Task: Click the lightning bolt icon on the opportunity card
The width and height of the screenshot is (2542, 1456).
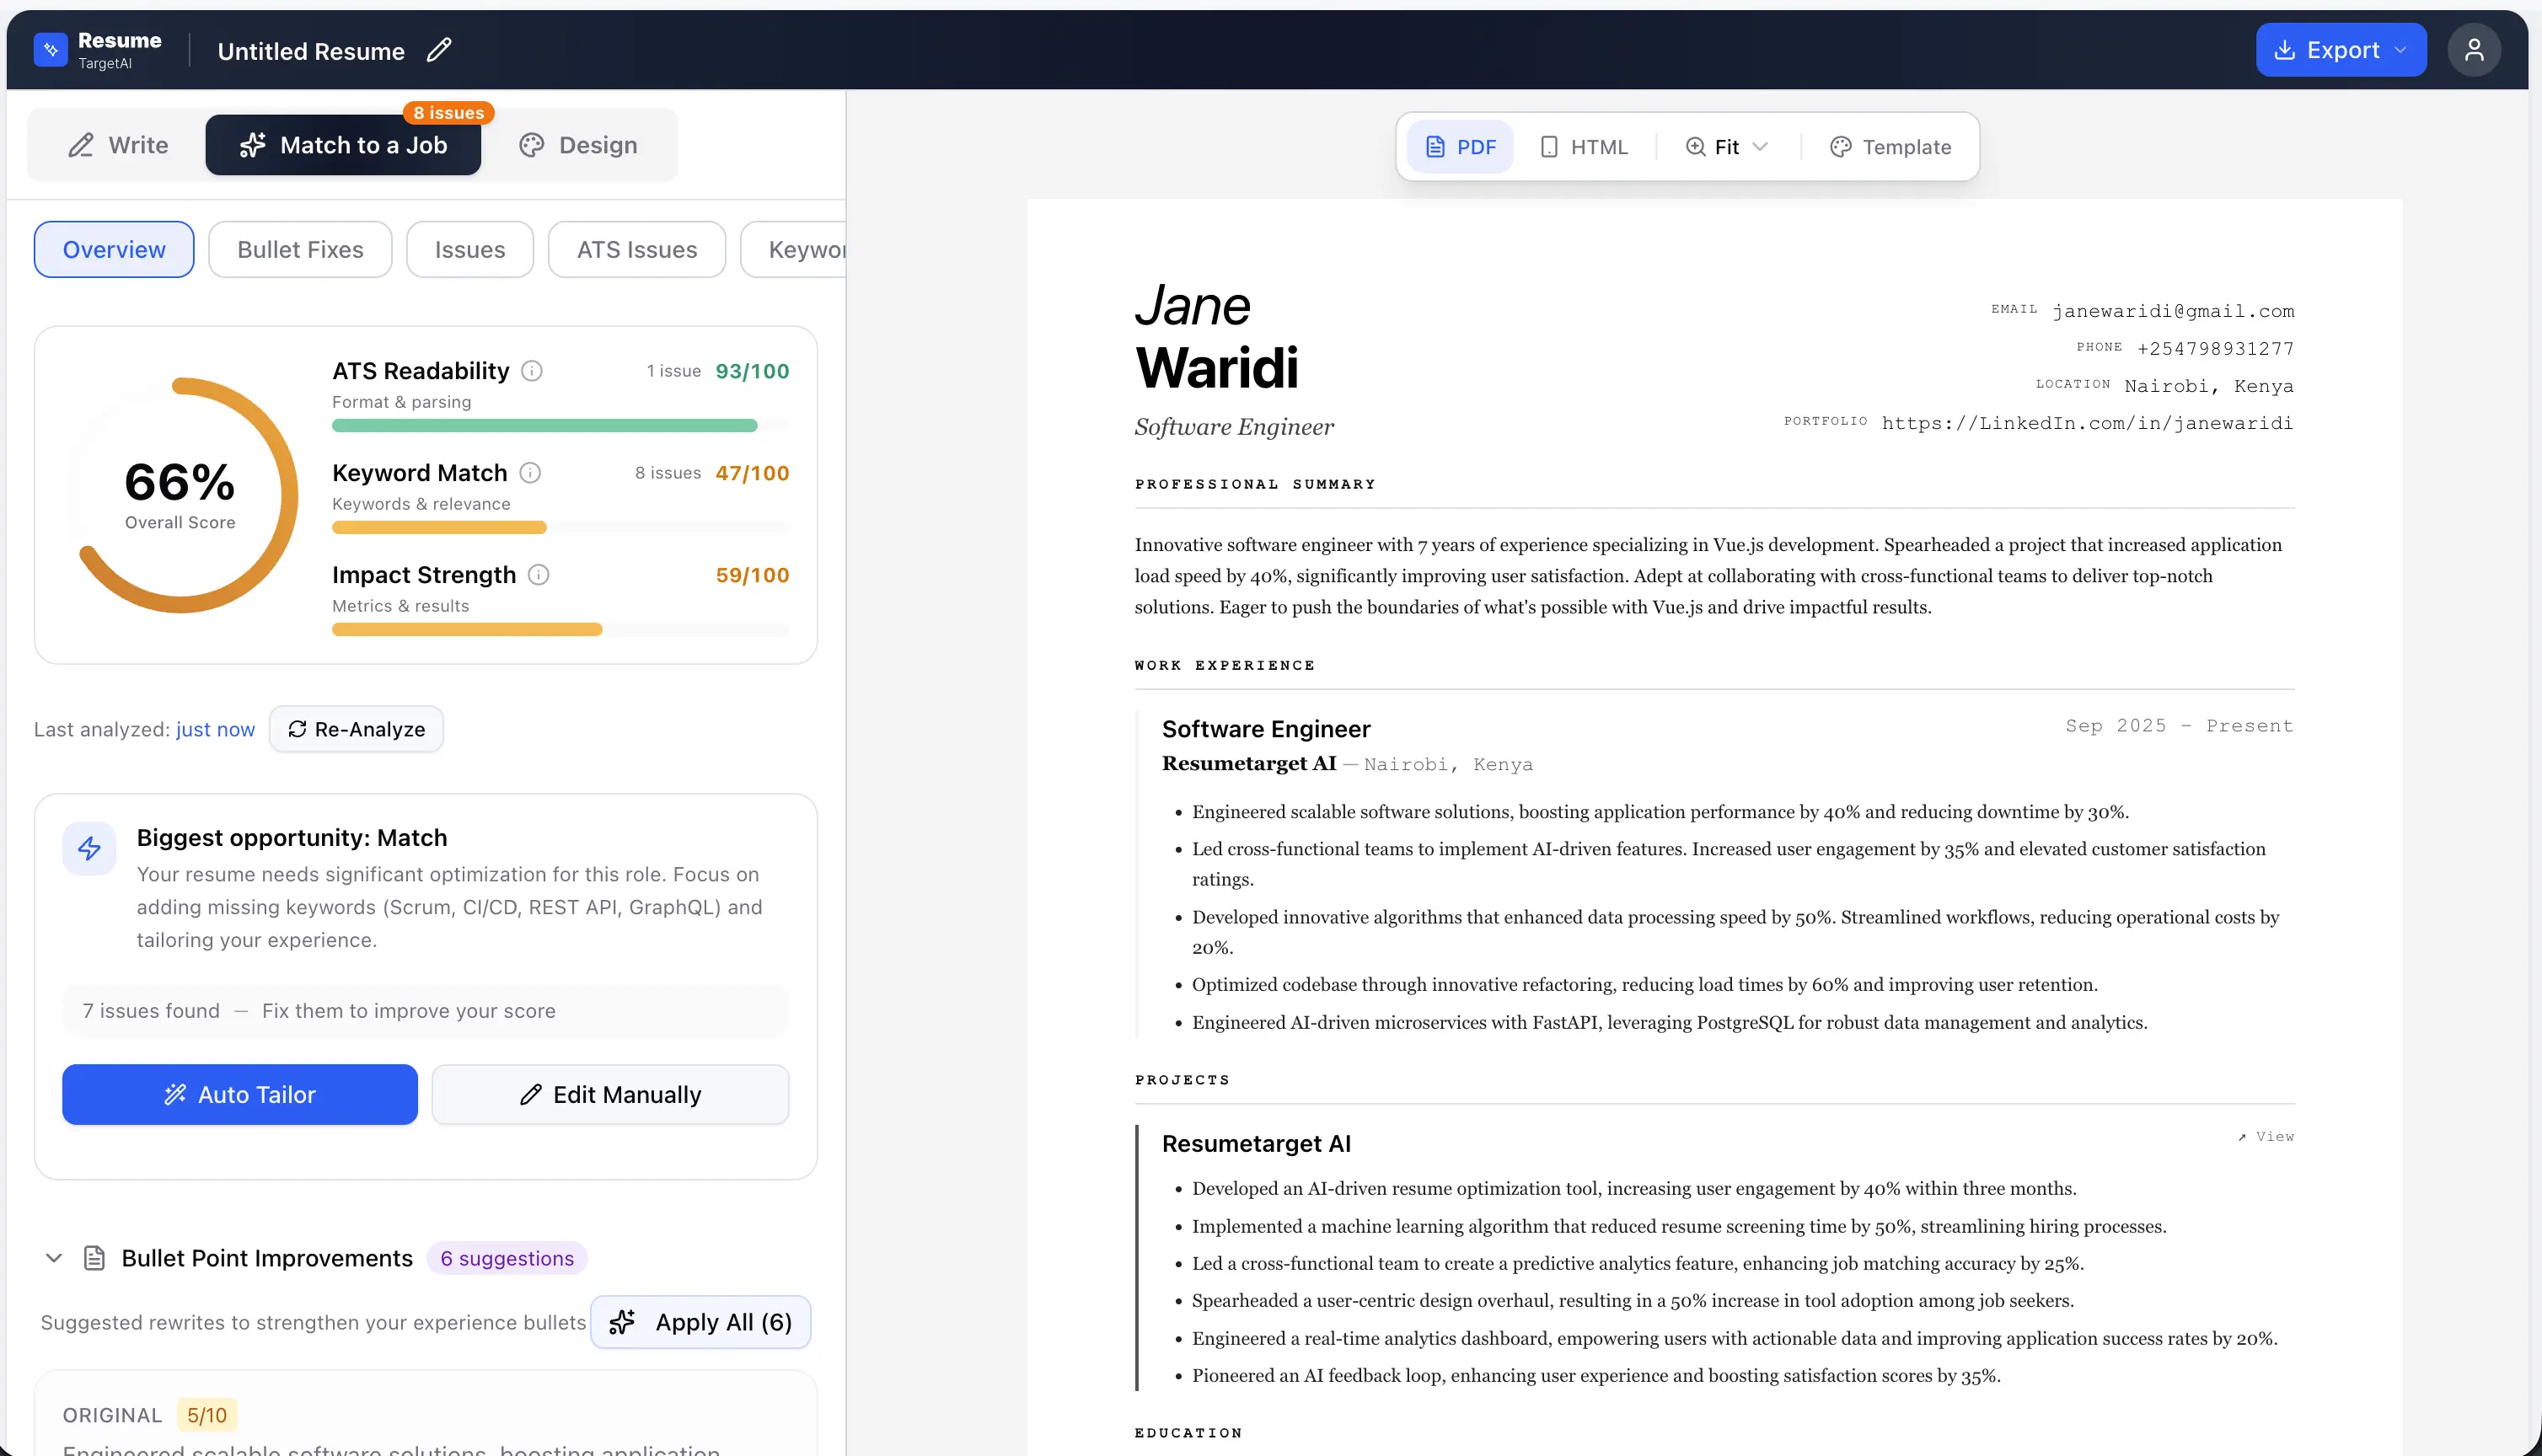Action: pyautogui.click(x=89, y=848)
